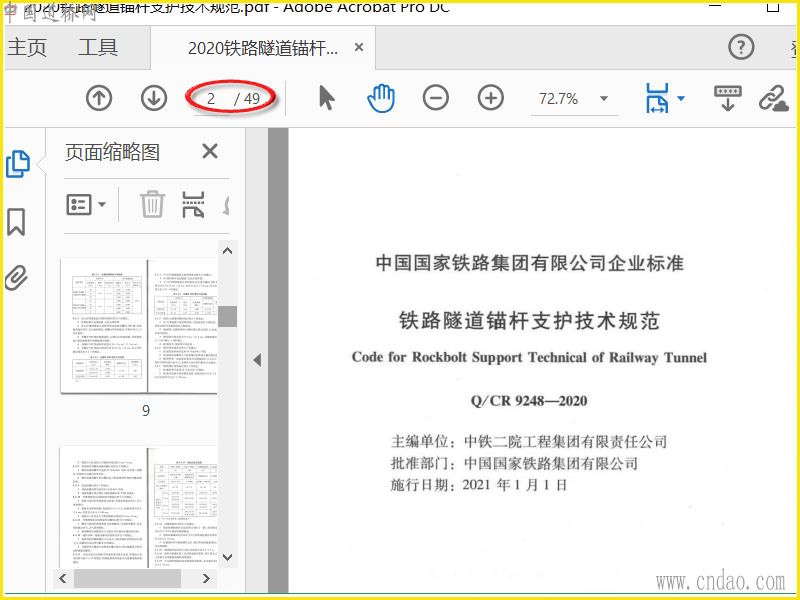Collapse the navigation pane with triangle
Viewport: 800px width, 600px height.
[x=257, y=360]
